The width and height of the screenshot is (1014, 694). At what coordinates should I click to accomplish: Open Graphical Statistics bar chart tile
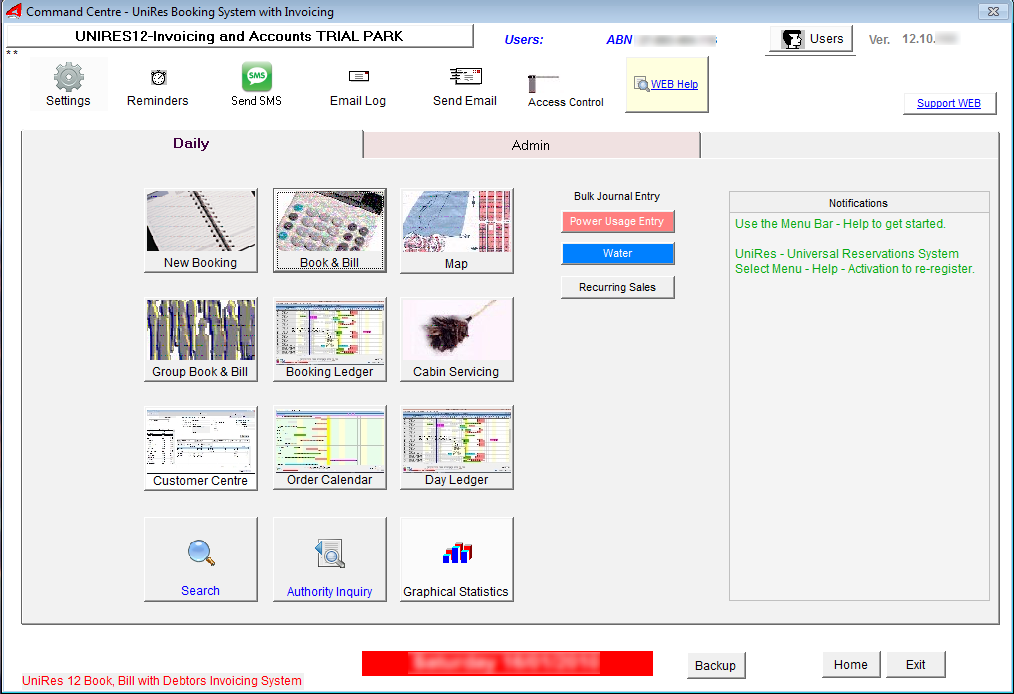[457, 559]
